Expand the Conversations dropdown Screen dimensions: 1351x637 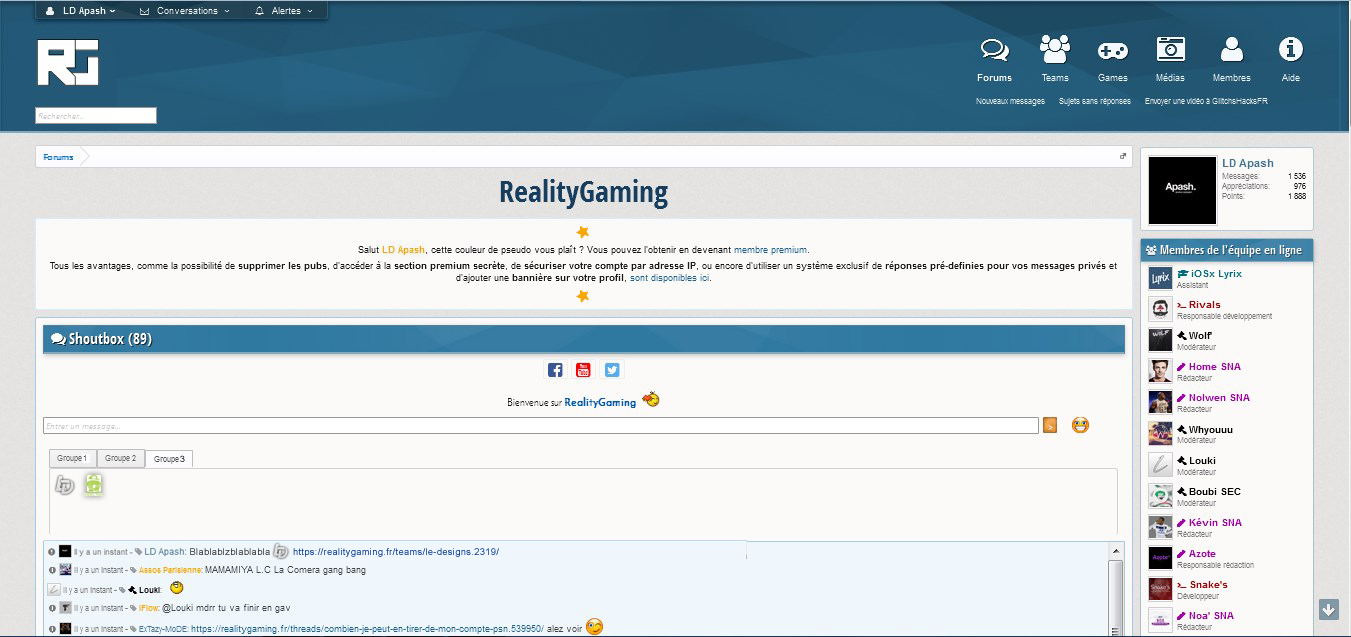coord(185,11)
